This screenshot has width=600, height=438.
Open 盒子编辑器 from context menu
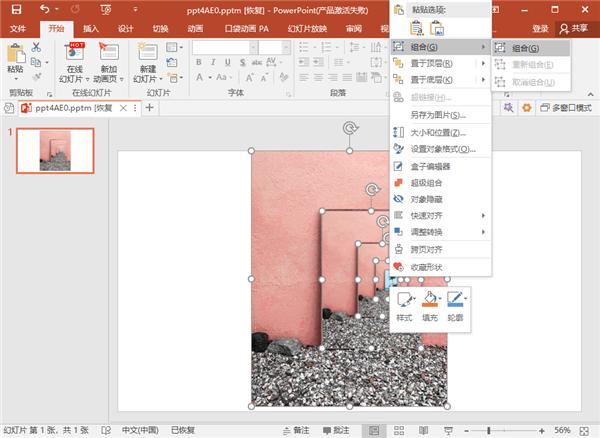tap(440, 166)
